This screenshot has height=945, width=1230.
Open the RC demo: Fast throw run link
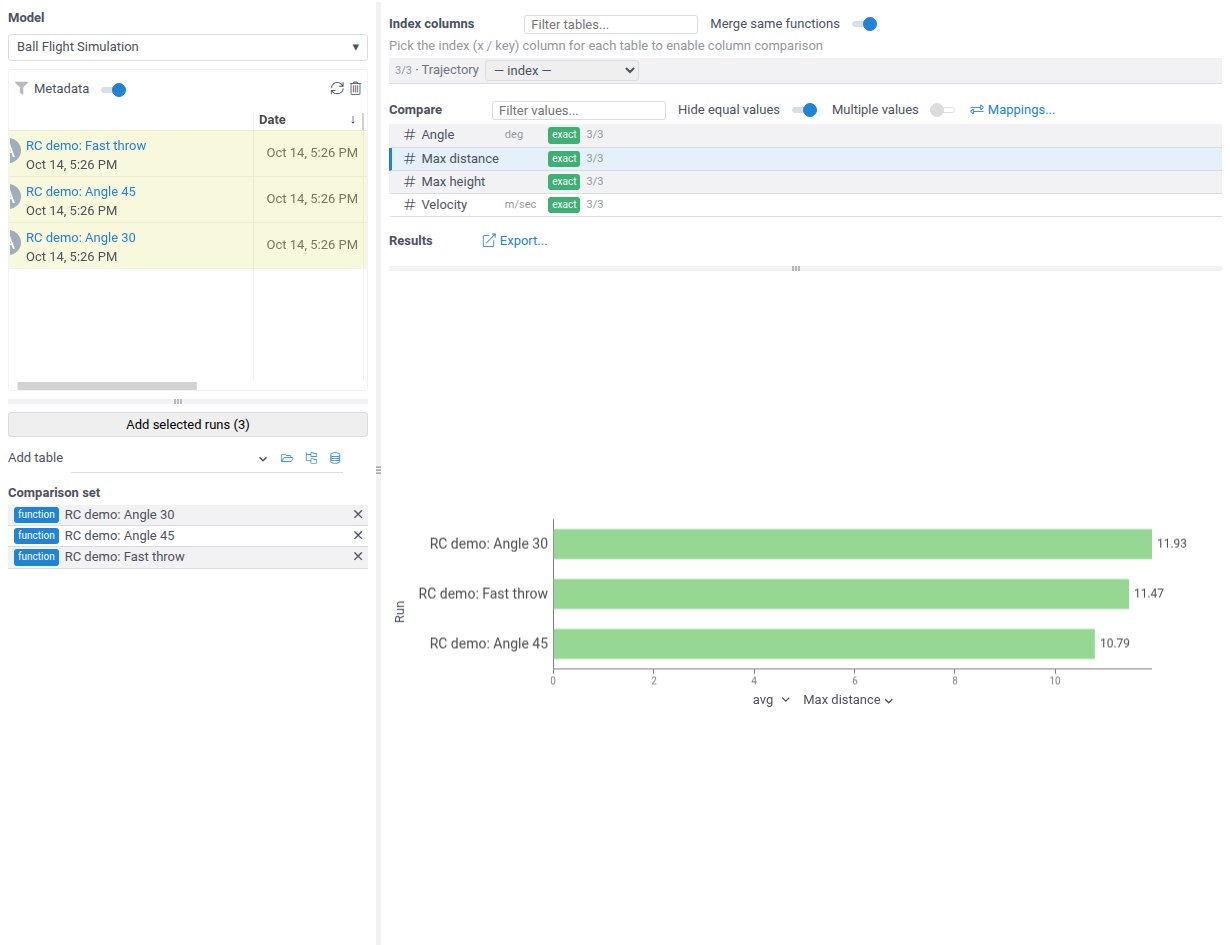pos(86,146)
